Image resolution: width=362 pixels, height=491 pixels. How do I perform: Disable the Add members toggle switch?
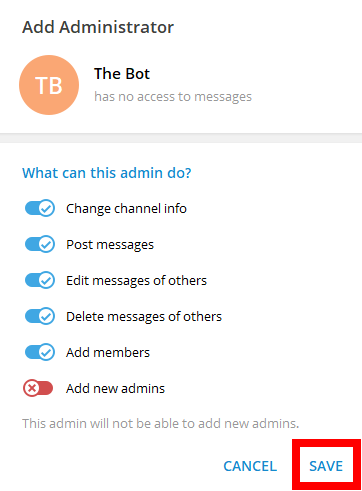pyautogui.click(x=40, y=352)
